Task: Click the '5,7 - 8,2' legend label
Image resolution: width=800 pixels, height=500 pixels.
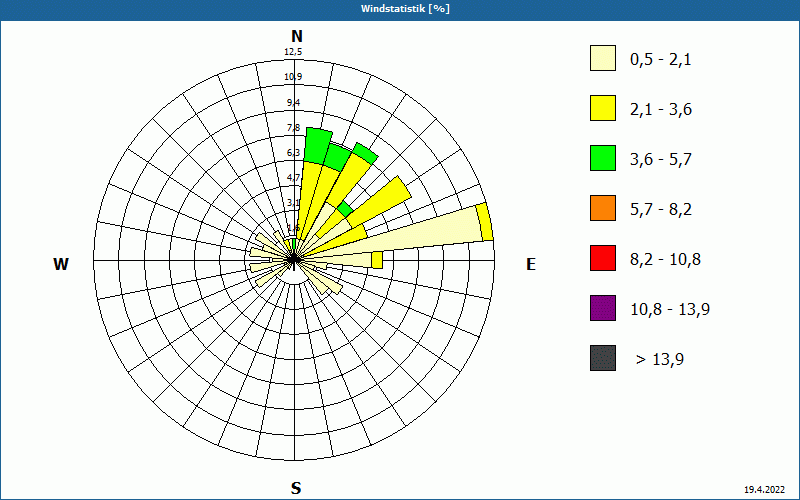Action: (661, 210)
